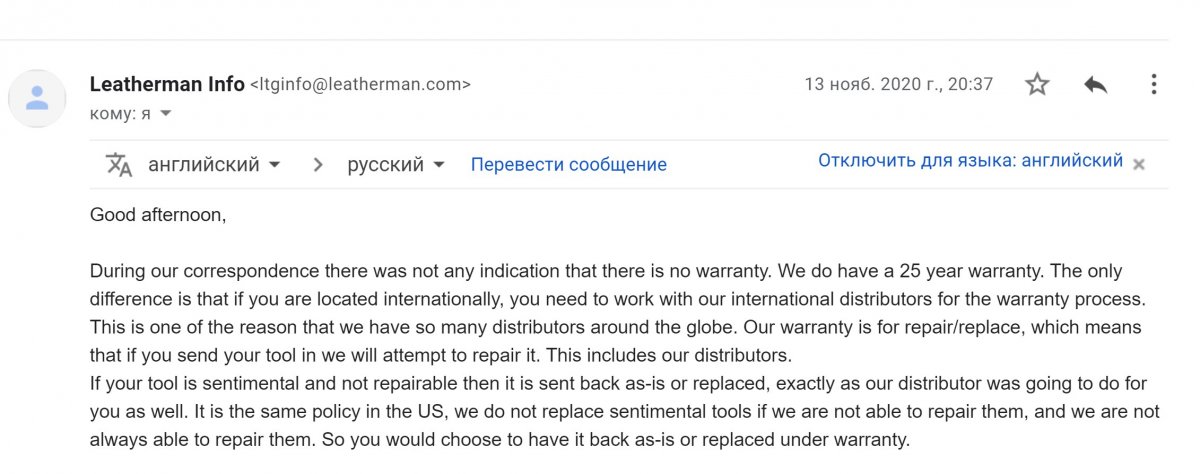Click the translate icon in language bar

click(119, 165)
